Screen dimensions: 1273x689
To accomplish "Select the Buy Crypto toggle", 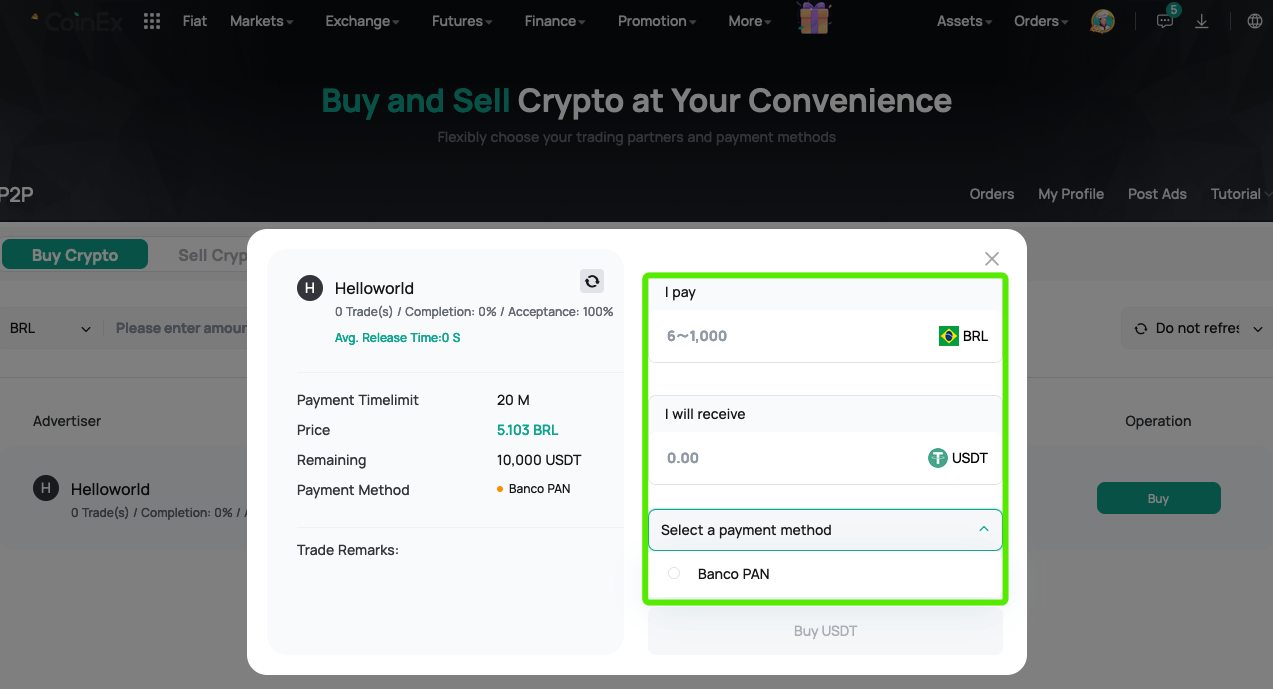I will tap(75, 254).
